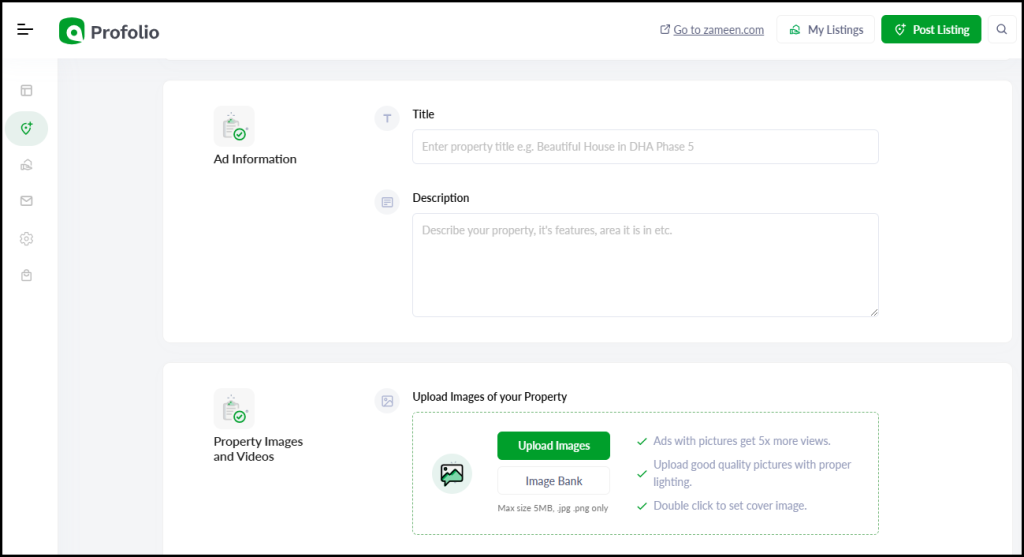1024x557 pixels.
Task: Click the Ad Information clipboard icon
Action: click(234, 127)
